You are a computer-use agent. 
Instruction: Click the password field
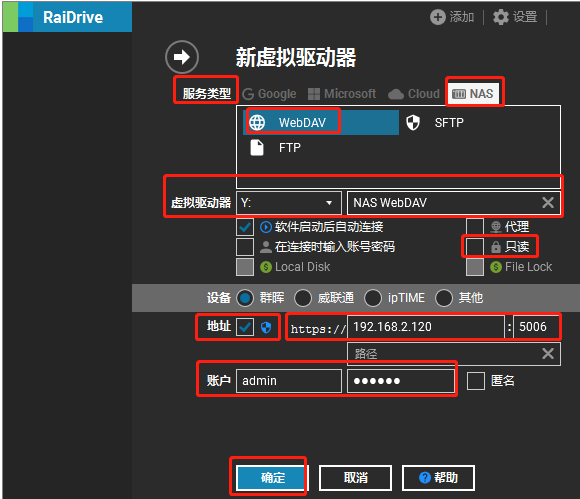coord(401,381)
